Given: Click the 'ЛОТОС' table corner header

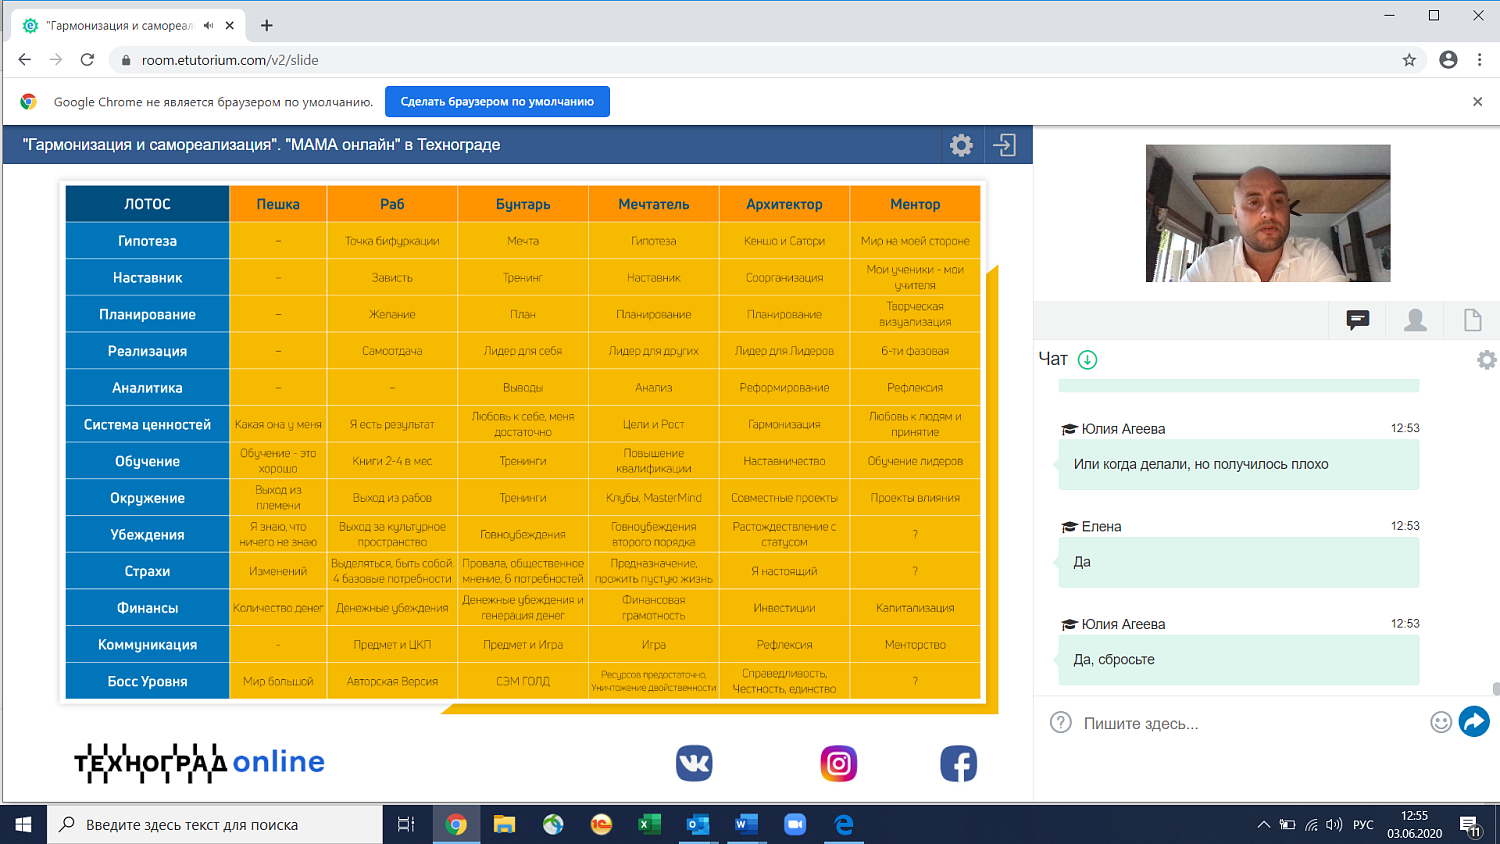Looking at the screenshot, I should (x=148, y=204).
